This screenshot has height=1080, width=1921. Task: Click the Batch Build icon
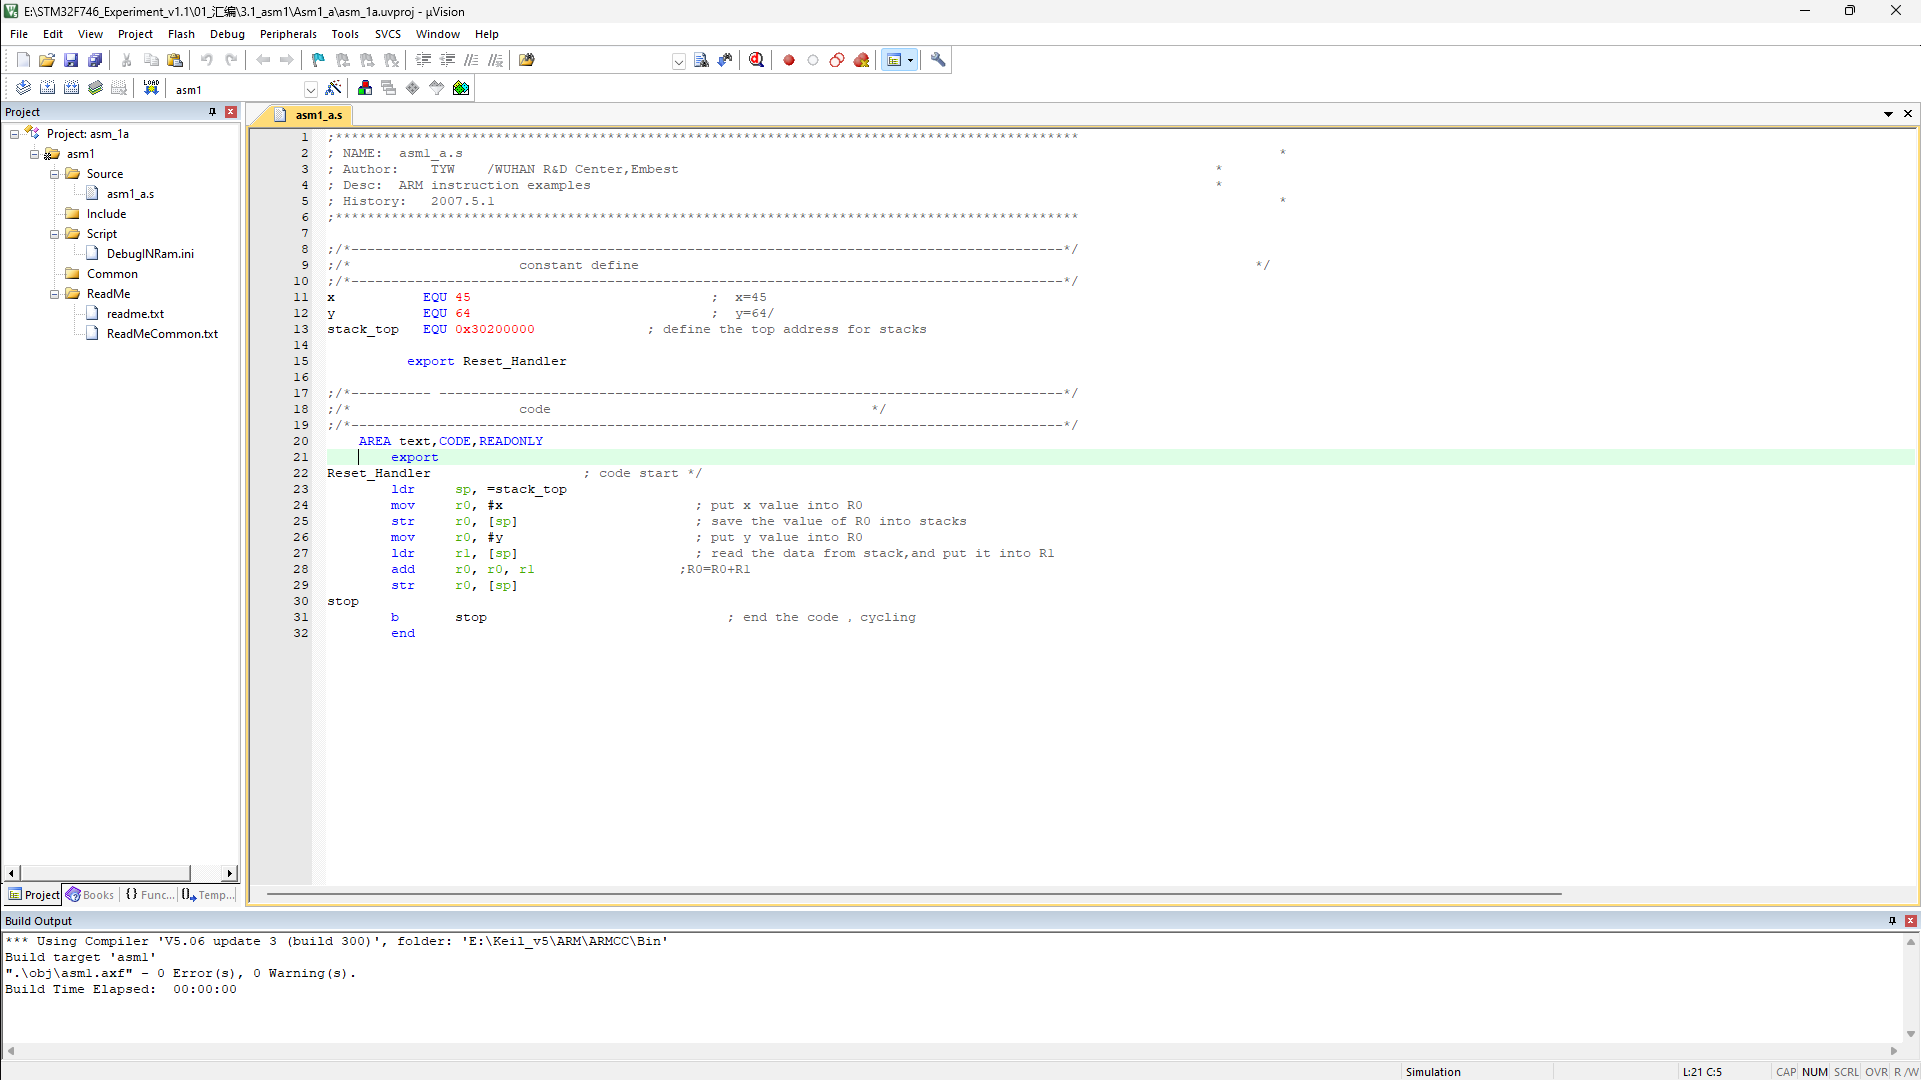pos(95,88)
